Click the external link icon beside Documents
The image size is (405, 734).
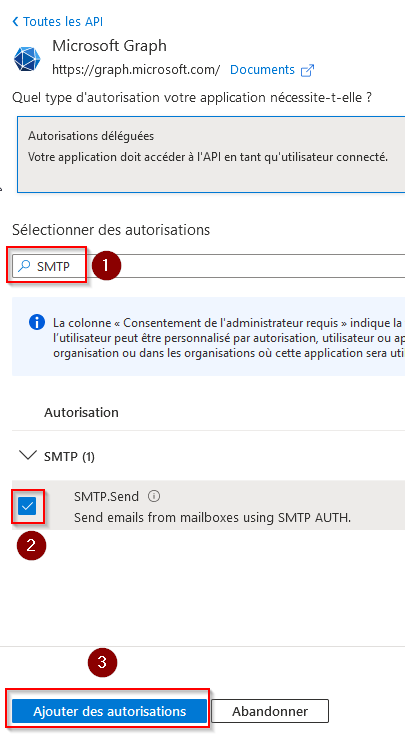pyautogui.click(x=307, y=71)
